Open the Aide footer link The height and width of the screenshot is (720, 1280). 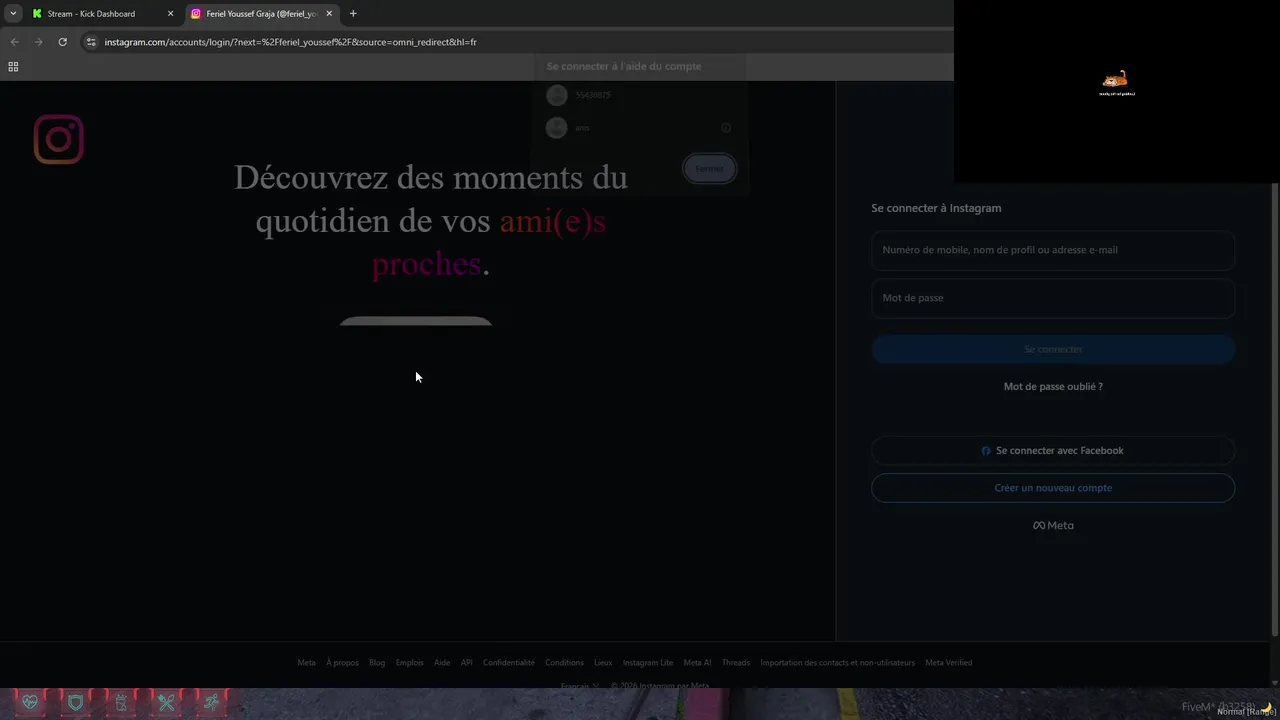[442, 662]
